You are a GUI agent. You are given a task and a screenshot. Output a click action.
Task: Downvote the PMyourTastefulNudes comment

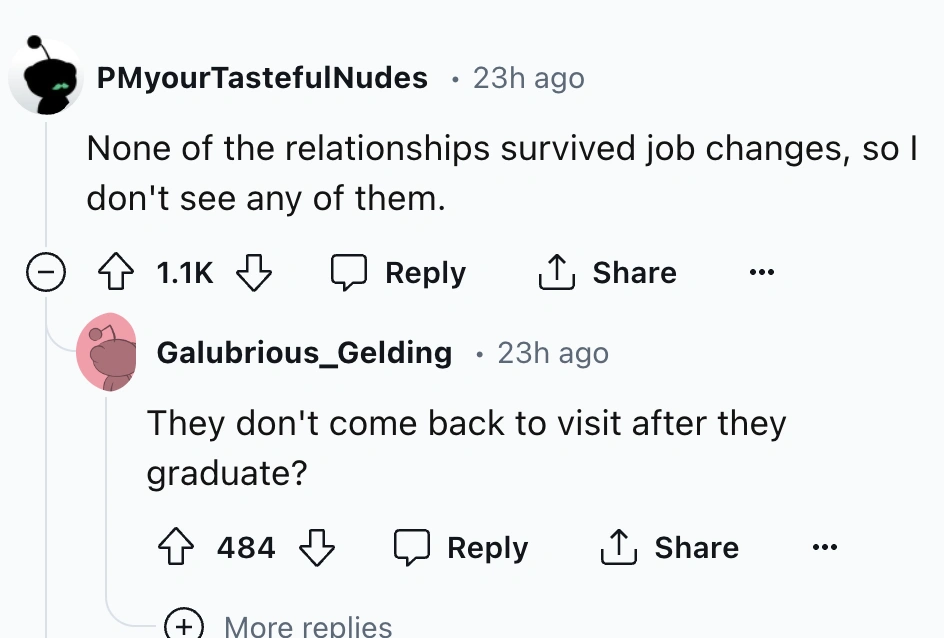(252, 273)
